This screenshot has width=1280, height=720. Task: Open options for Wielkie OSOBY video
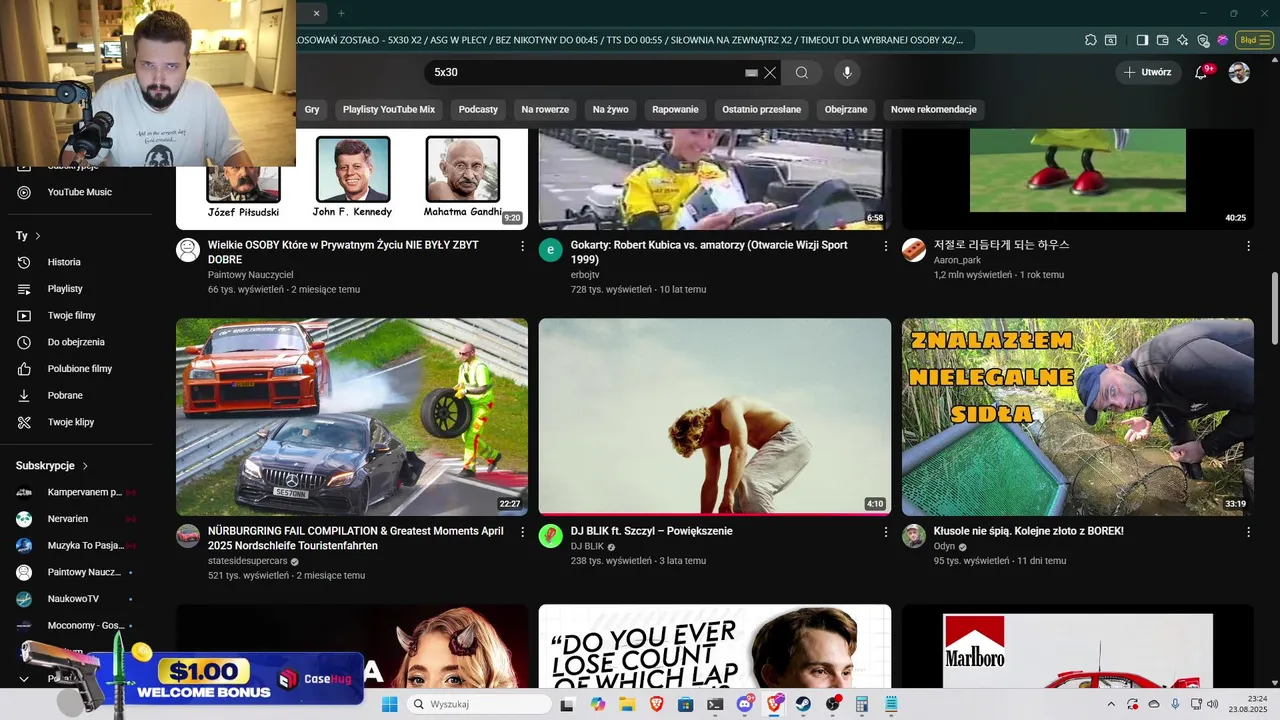tap(522, 246)
